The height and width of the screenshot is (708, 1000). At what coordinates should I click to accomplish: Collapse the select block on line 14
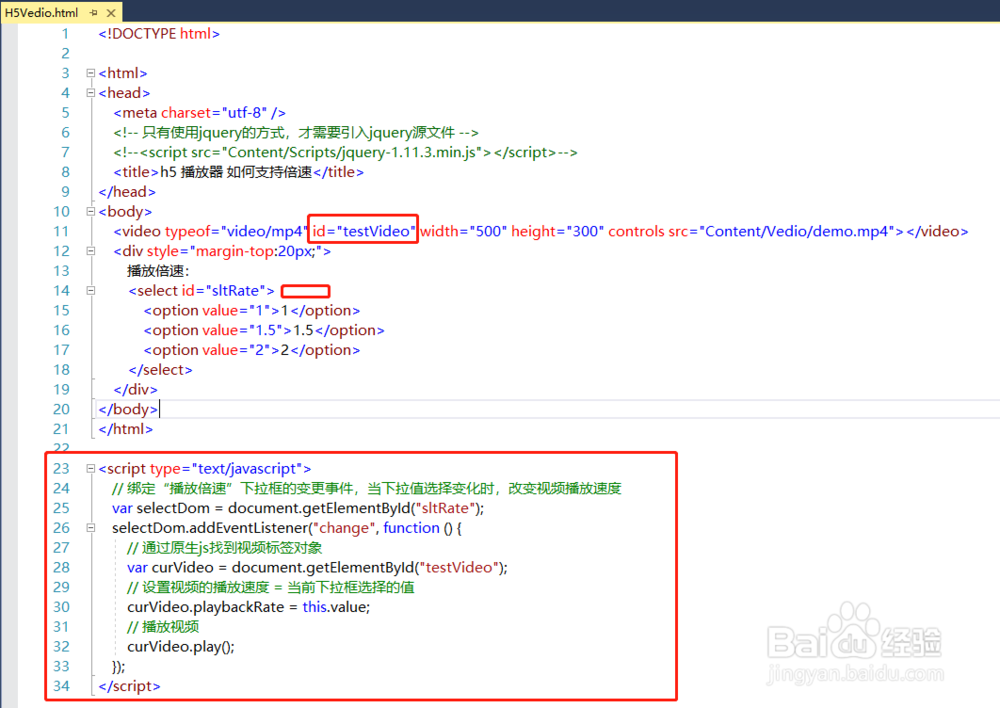(x=91, y=291)
